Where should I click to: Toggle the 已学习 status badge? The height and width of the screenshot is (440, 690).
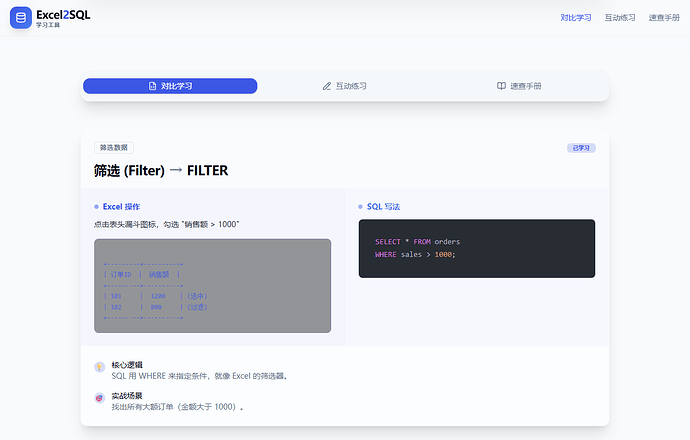(581, 148)
